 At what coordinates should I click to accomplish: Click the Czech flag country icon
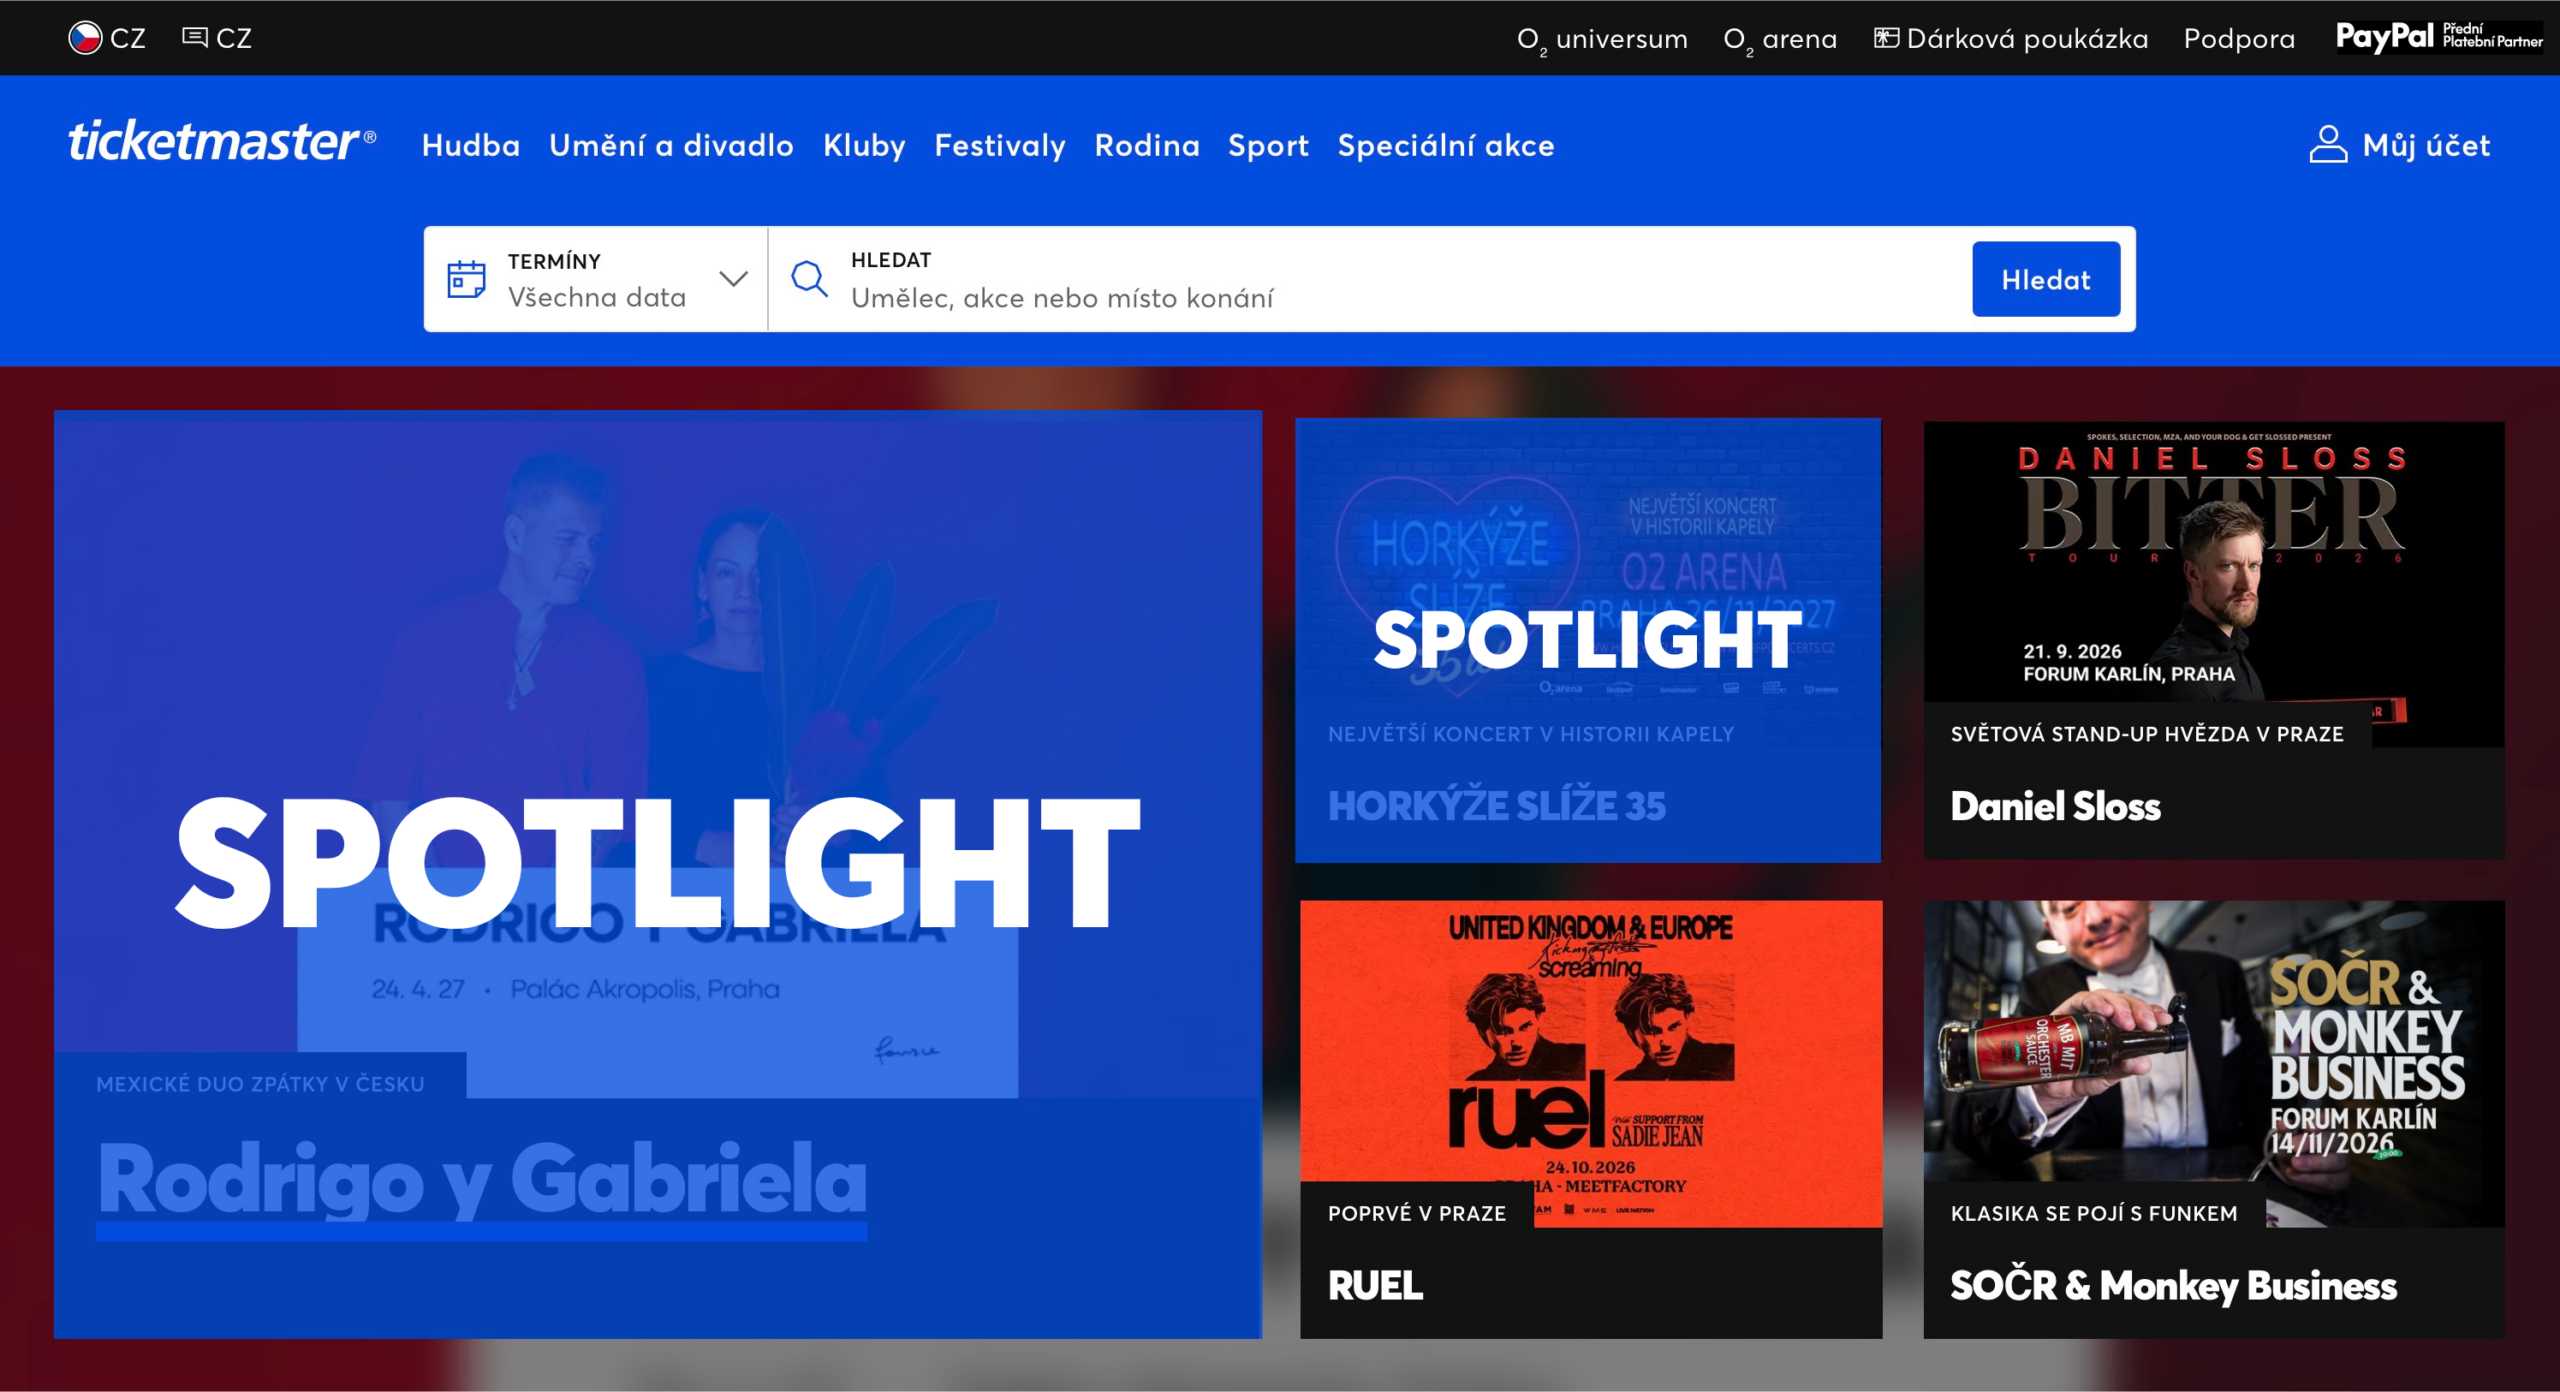(x=85, y=38)
